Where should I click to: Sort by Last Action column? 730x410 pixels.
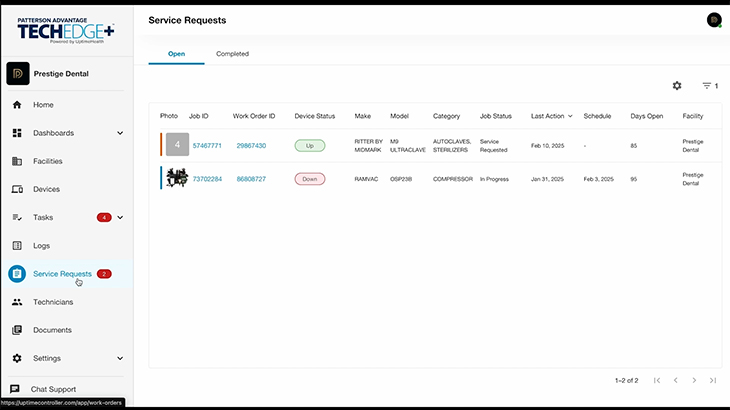pos(551,116)
